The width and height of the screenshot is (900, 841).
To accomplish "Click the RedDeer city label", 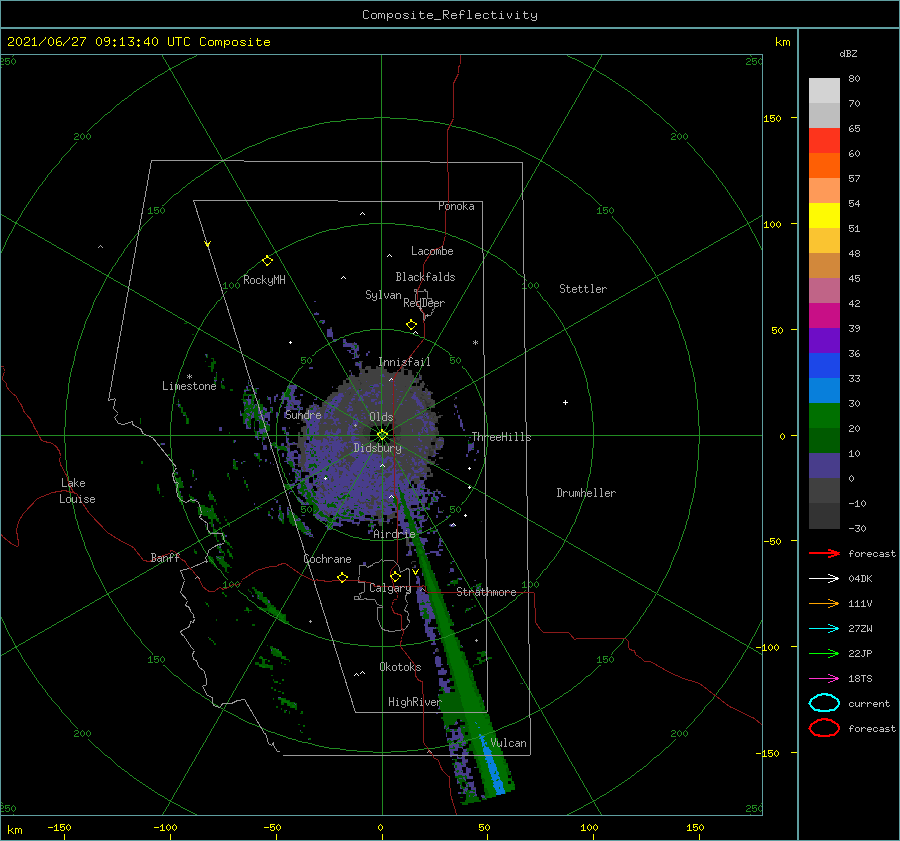I will (424, 303).
